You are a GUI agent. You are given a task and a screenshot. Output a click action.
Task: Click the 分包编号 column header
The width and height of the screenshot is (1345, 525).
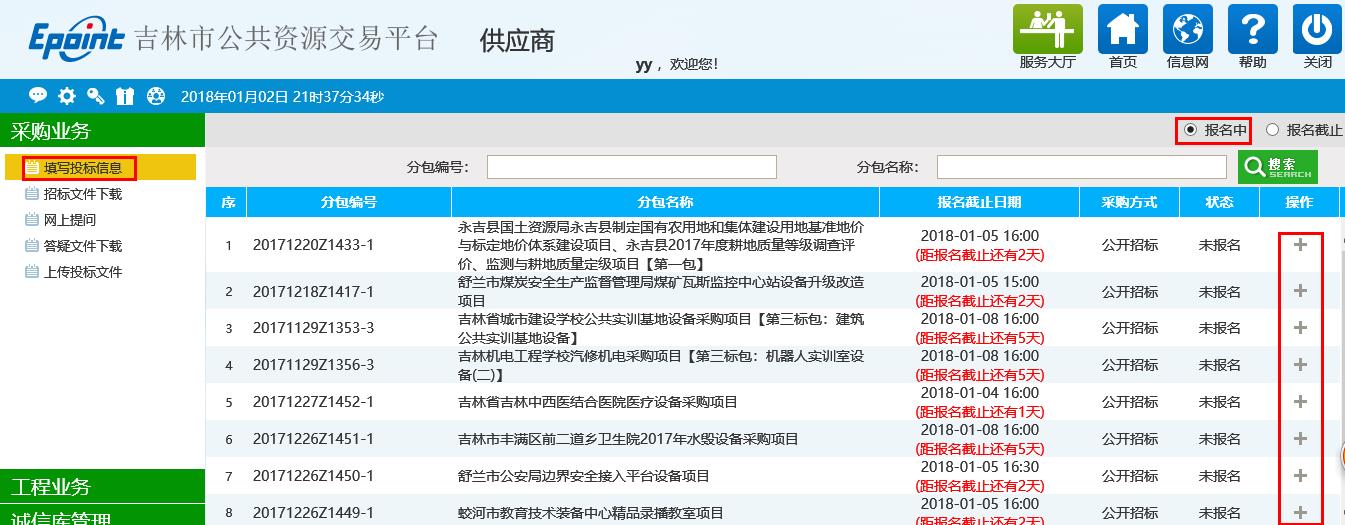coord(348,202)
